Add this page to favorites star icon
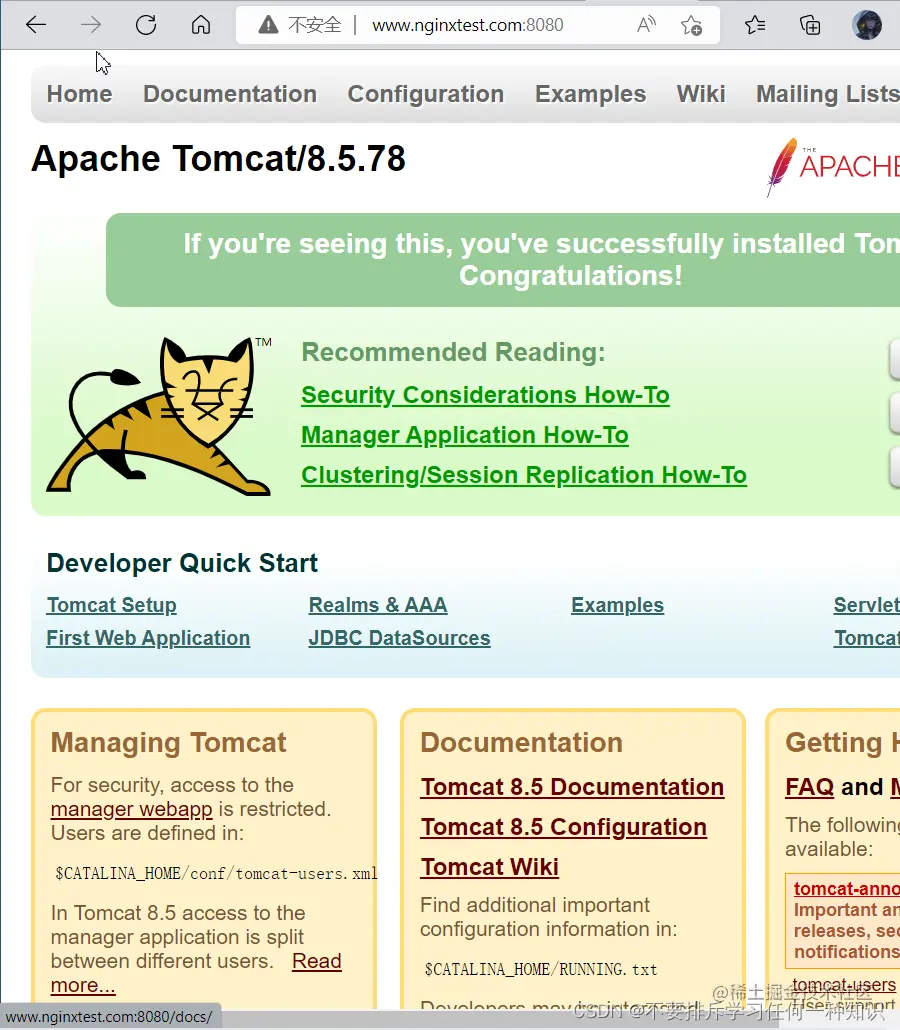The width and height of the screenshot is (900, 1030). pos(691,25)
